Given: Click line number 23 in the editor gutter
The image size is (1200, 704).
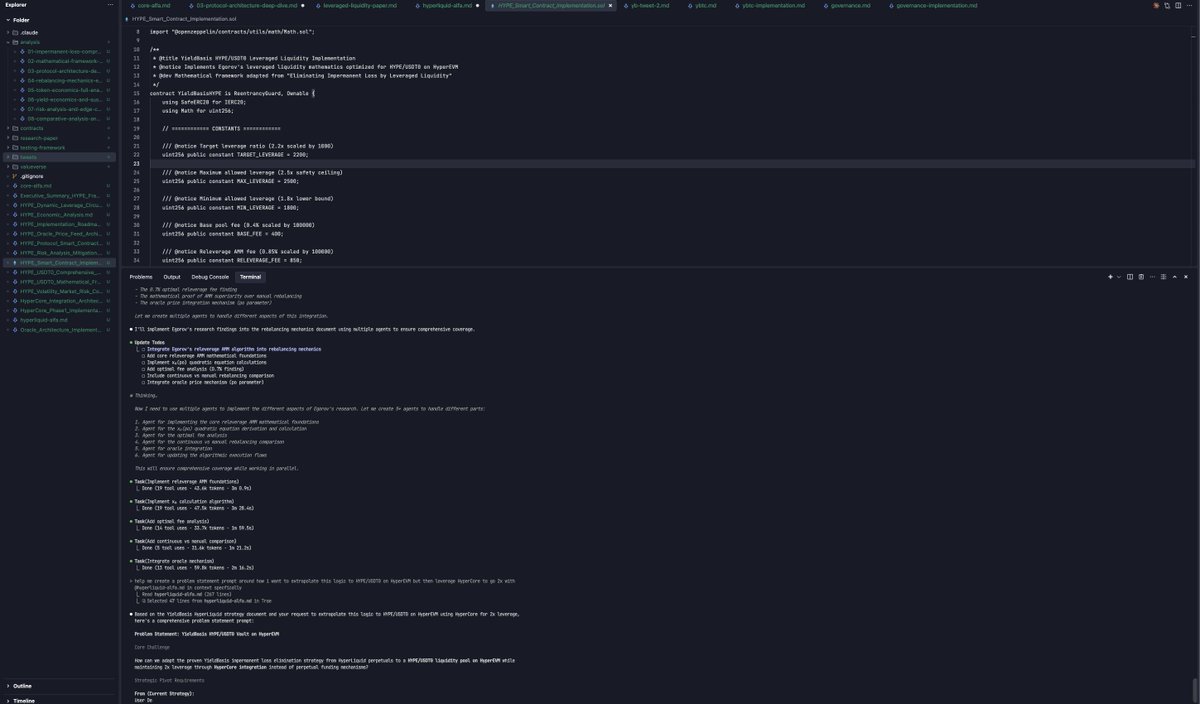Looking at the screenshot, I should (x=137, y=163).
